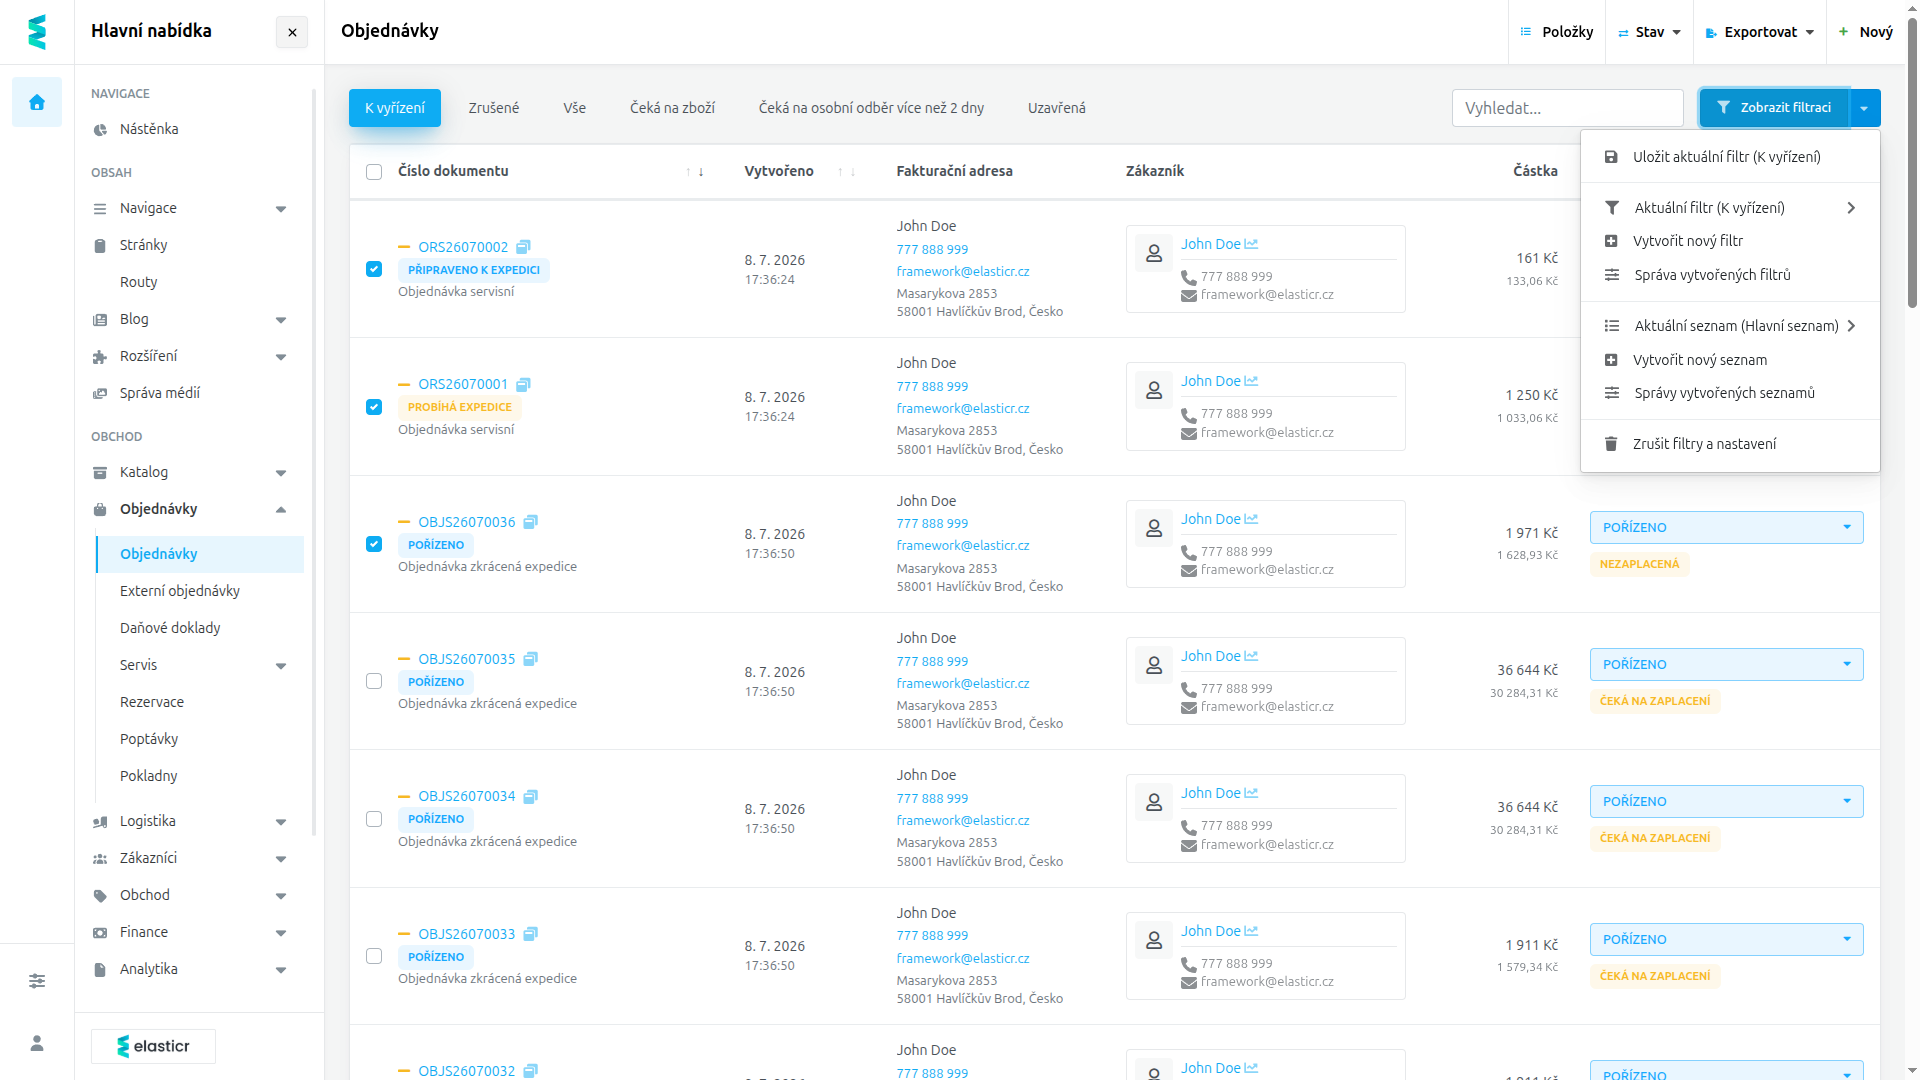1920x1080 pixels.
Task: Click the save icon for Uložit aktuální filtr
Action: click(1611, 157)
